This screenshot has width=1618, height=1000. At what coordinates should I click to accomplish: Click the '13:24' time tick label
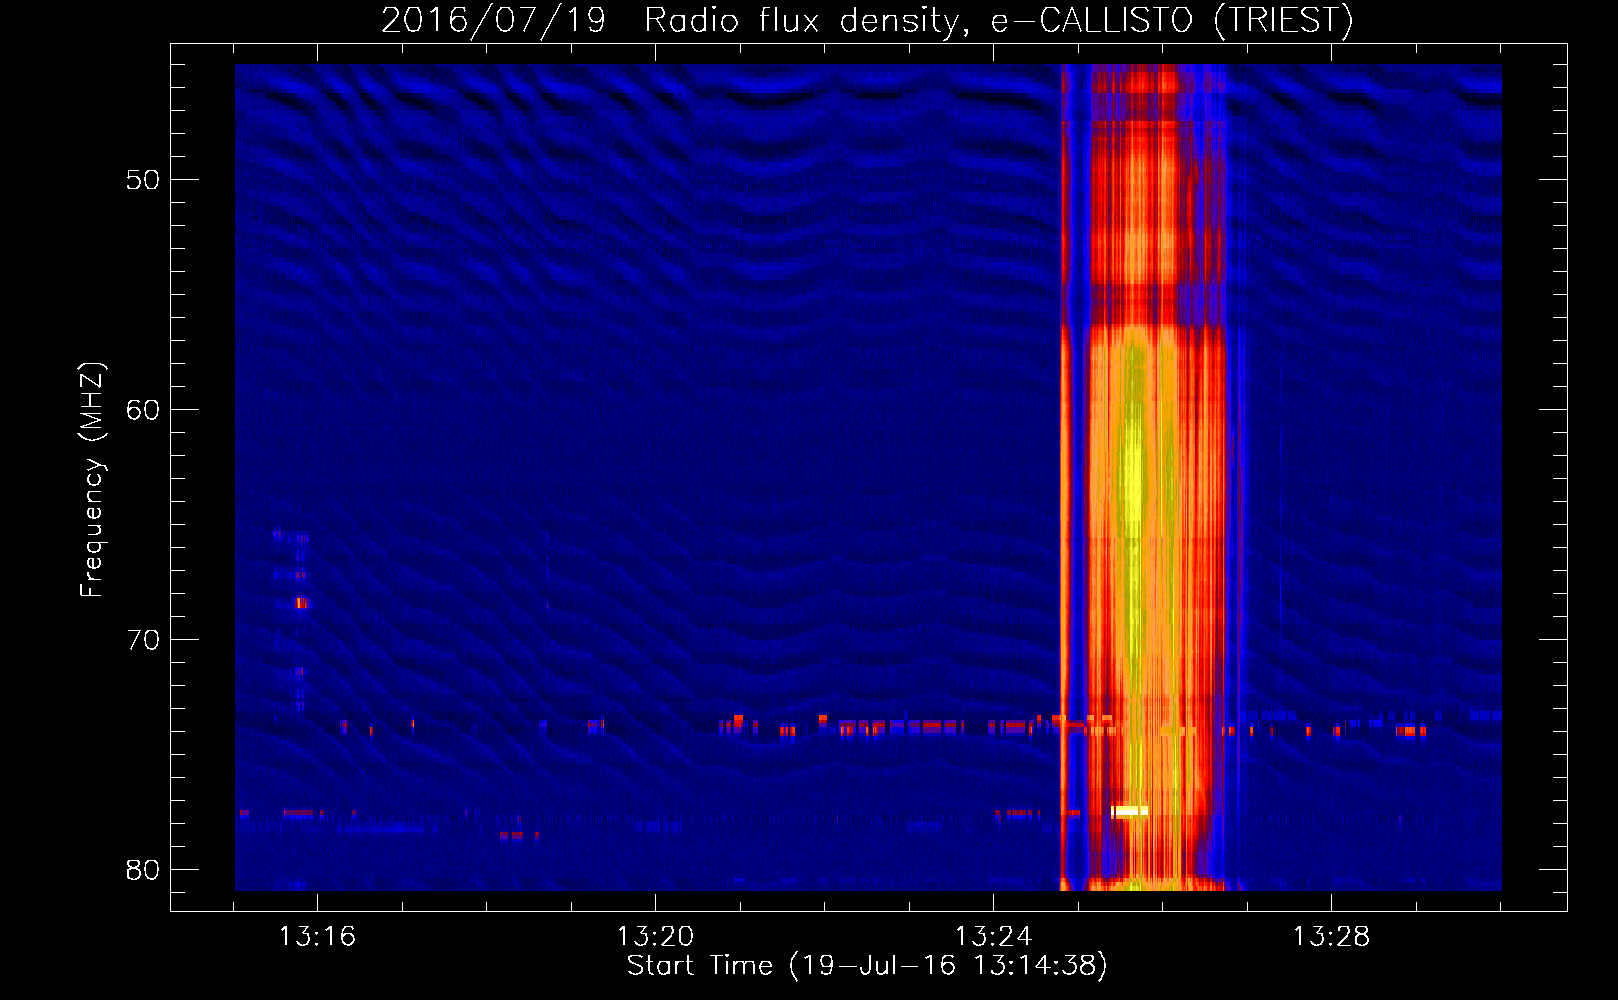point(993,937)
